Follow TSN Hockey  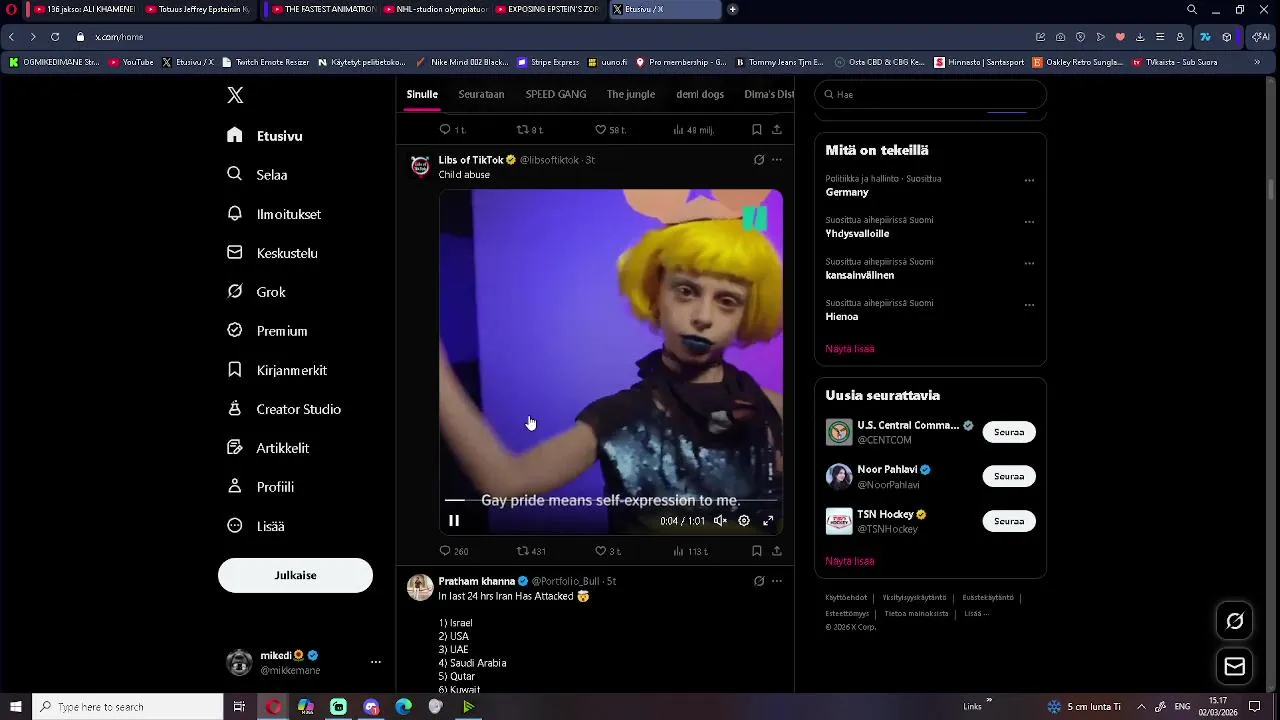pyautogui.click(x=1009, y=521)
